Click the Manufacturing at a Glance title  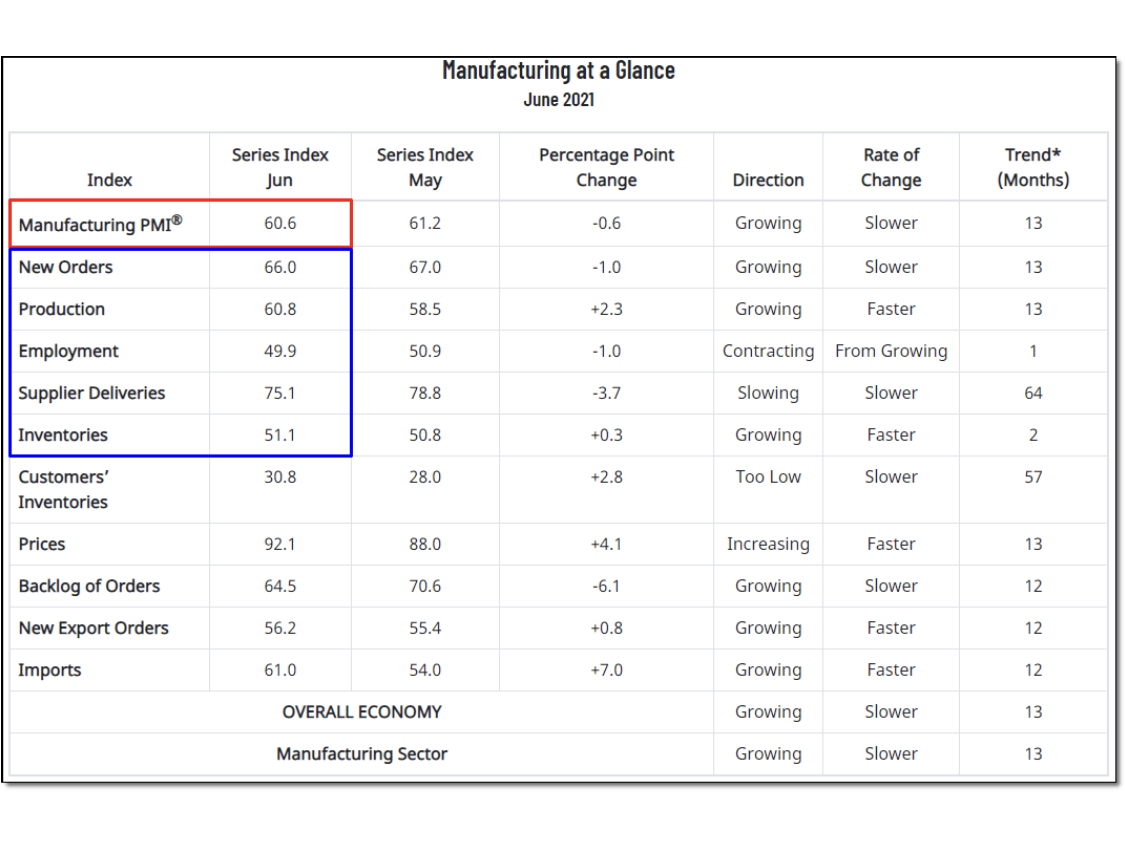pyautogui.click(x=558, y=70)
